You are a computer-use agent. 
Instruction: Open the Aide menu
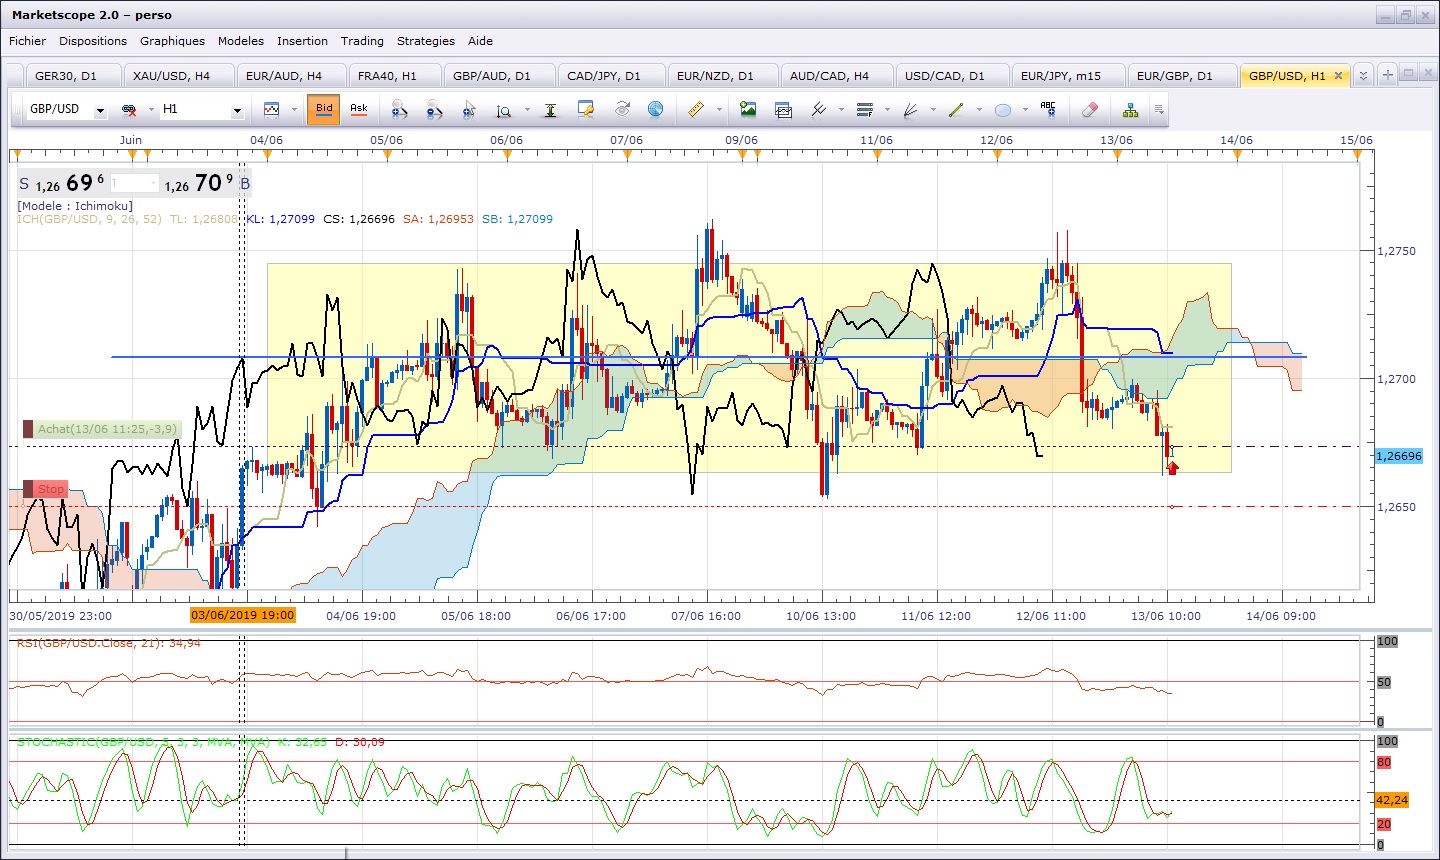[480, 41]
